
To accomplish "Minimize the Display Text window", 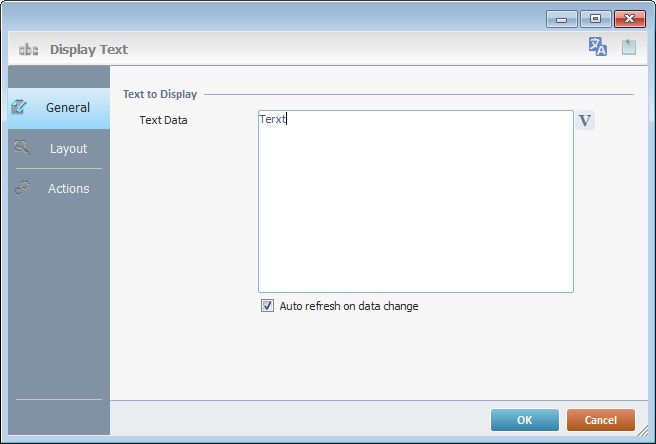I will coord(562,19).
